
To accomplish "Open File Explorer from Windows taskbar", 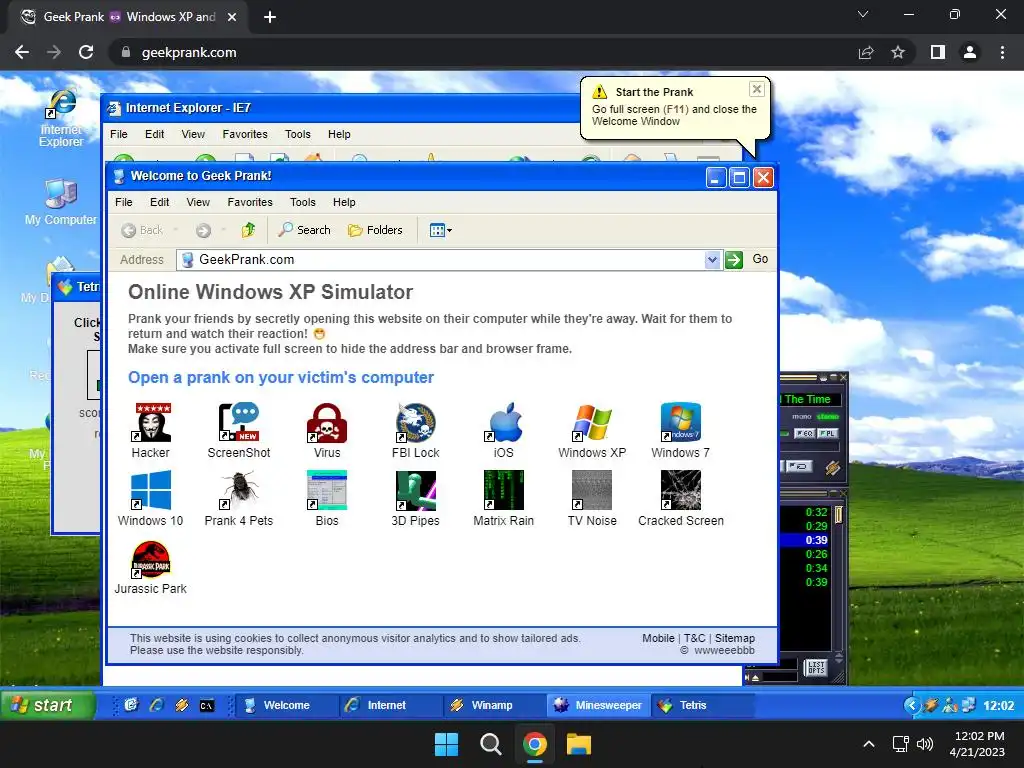I will (x=579, y=744).
